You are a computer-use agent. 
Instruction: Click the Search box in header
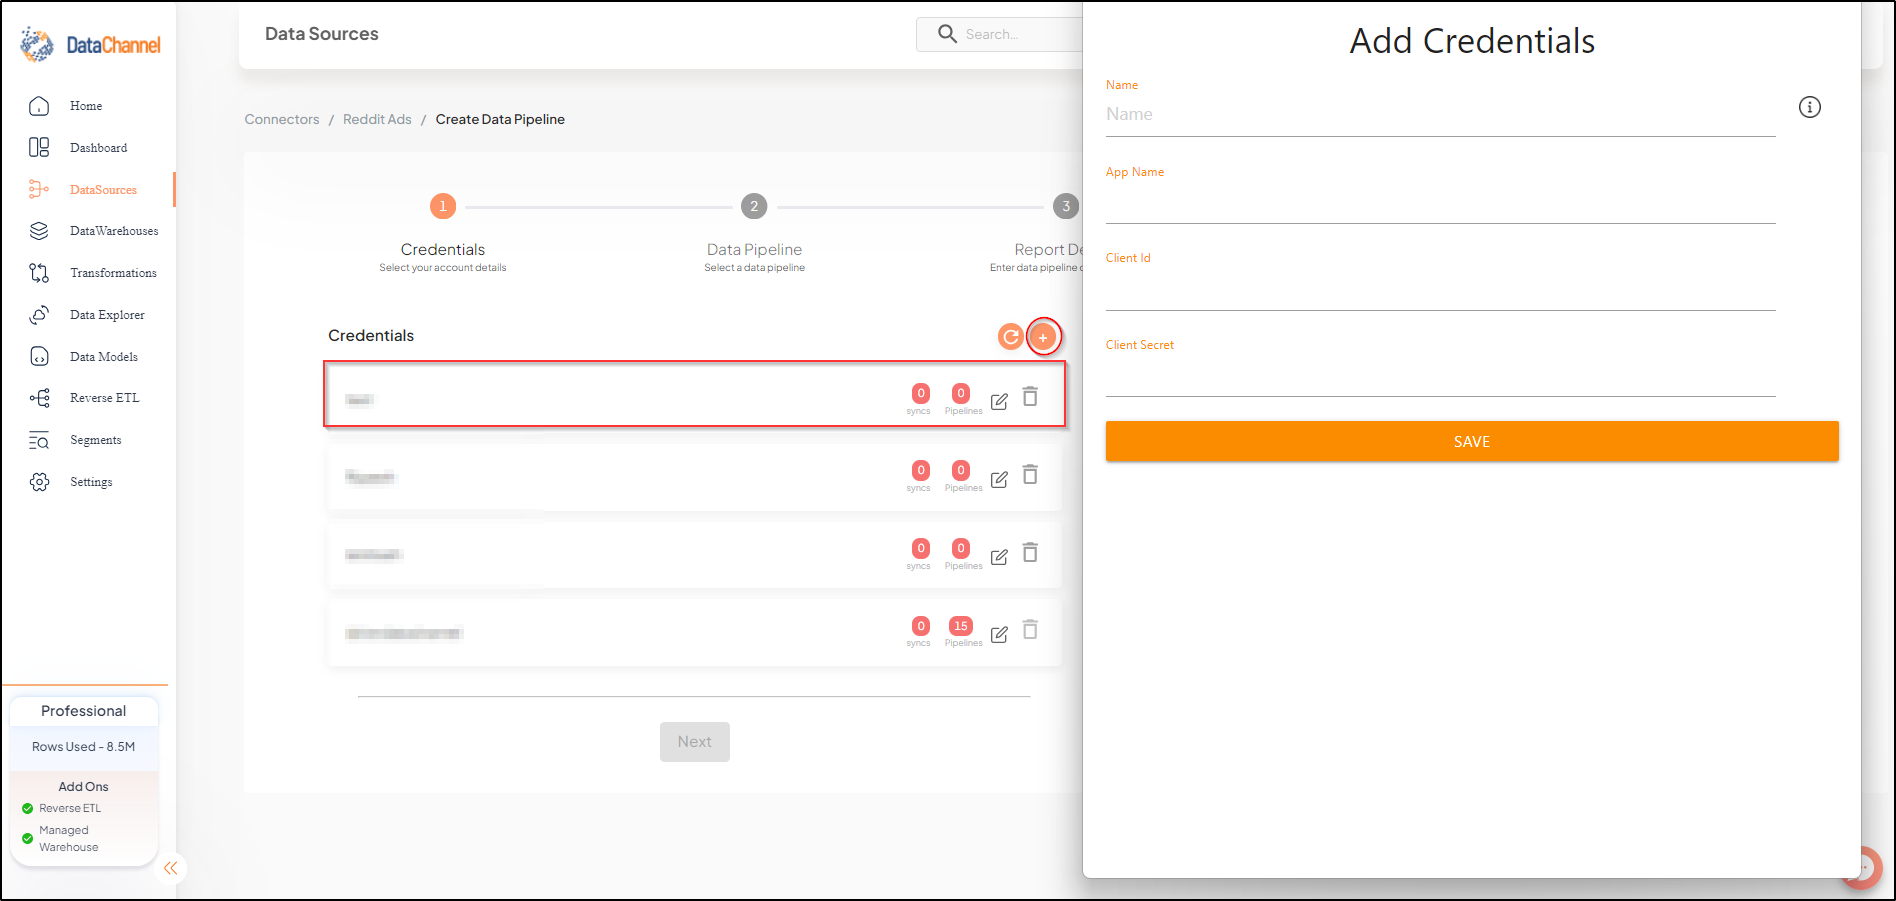pyautogui.click(x=1000, y=34)
